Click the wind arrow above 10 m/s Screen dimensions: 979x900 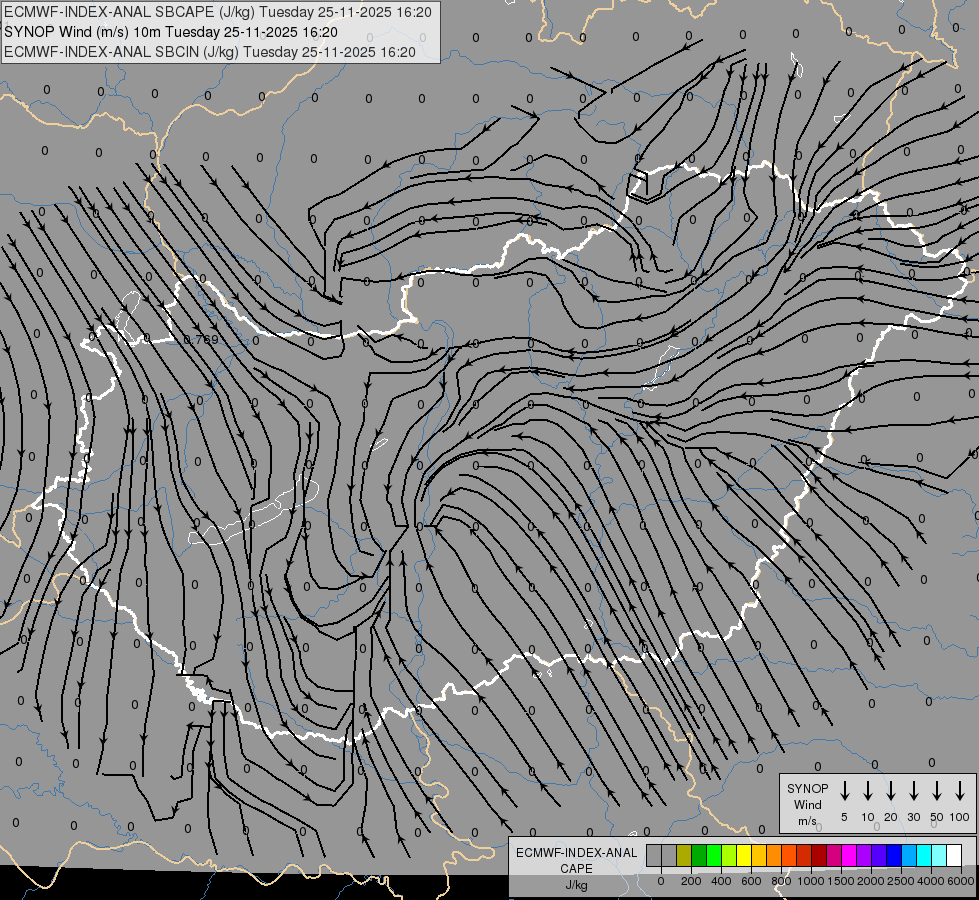[868, 791]
